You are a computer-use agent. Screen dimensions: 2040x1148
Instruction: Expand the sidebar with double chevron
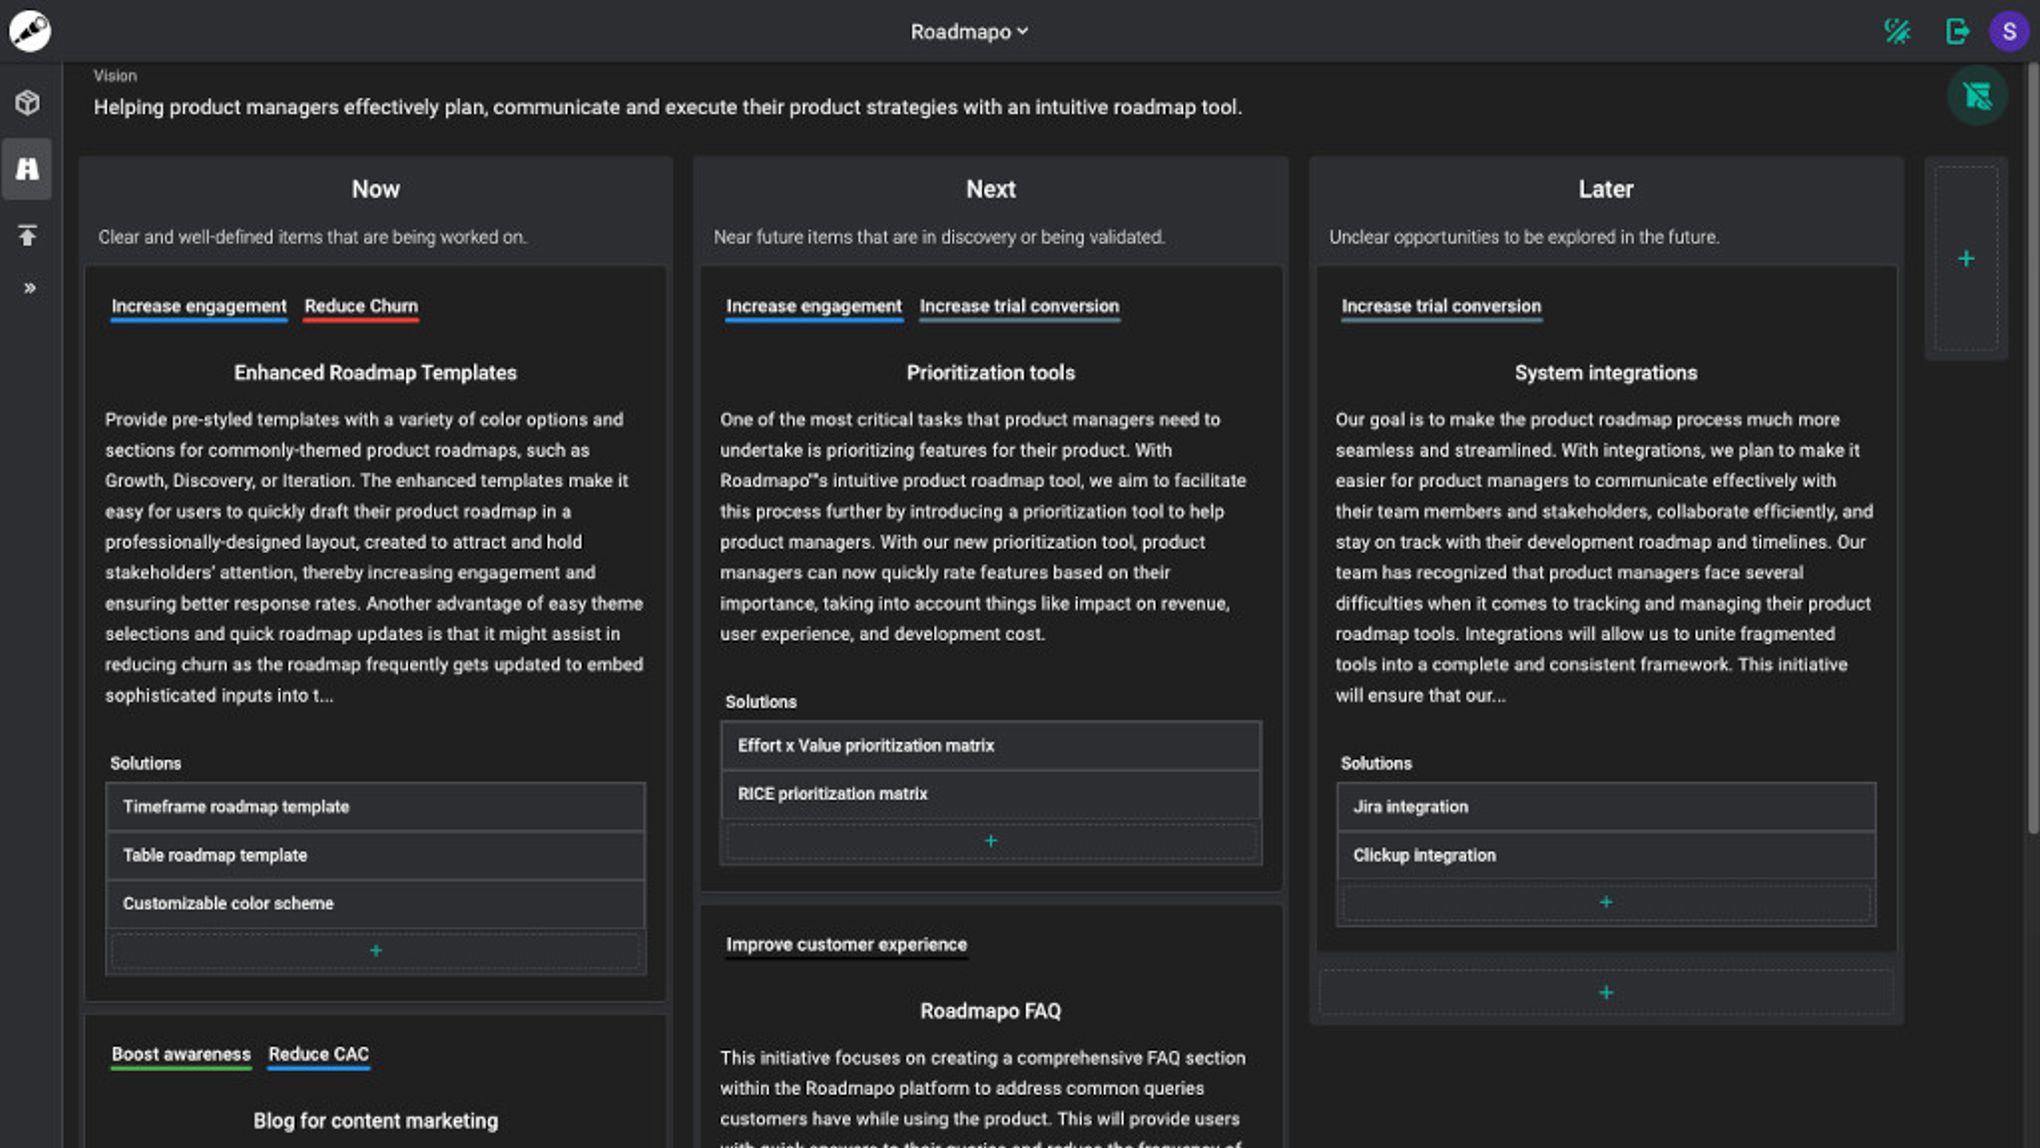29,288
